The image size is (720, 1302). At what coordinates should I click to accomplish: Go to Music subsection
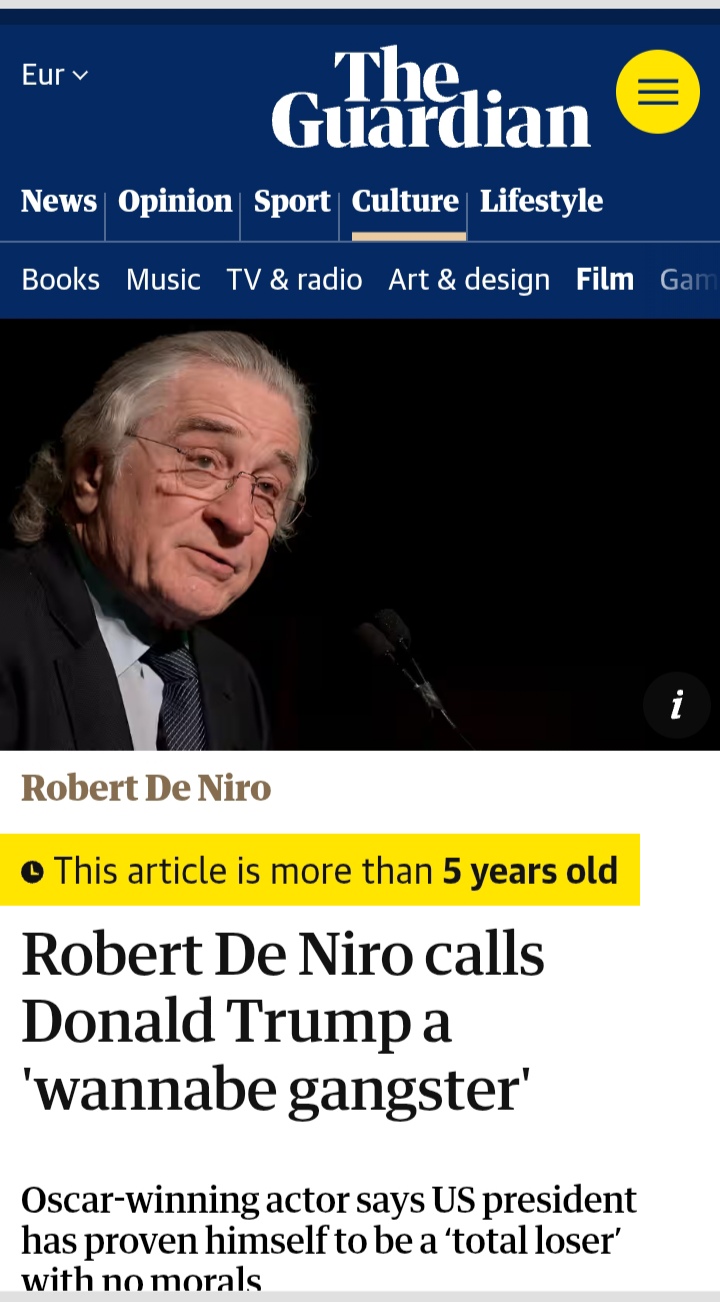tap(163, 279)
